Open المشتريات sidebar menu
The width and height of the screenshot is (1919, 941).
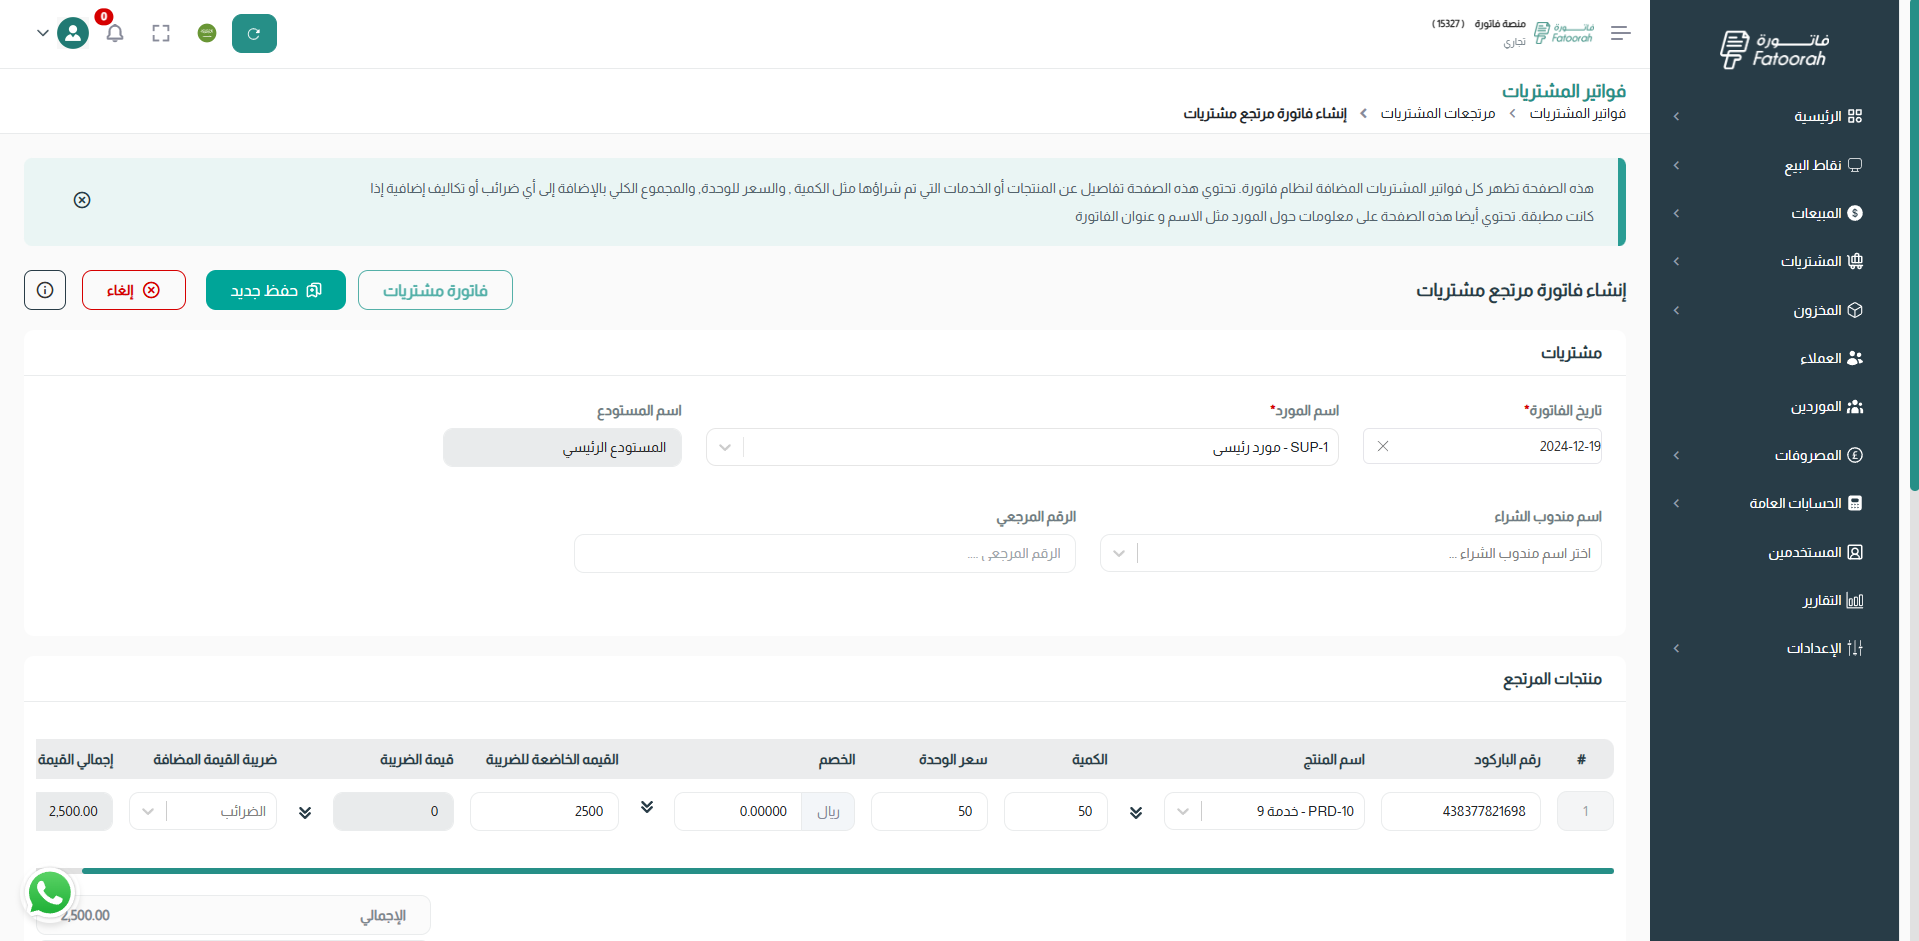(1821, 261)
